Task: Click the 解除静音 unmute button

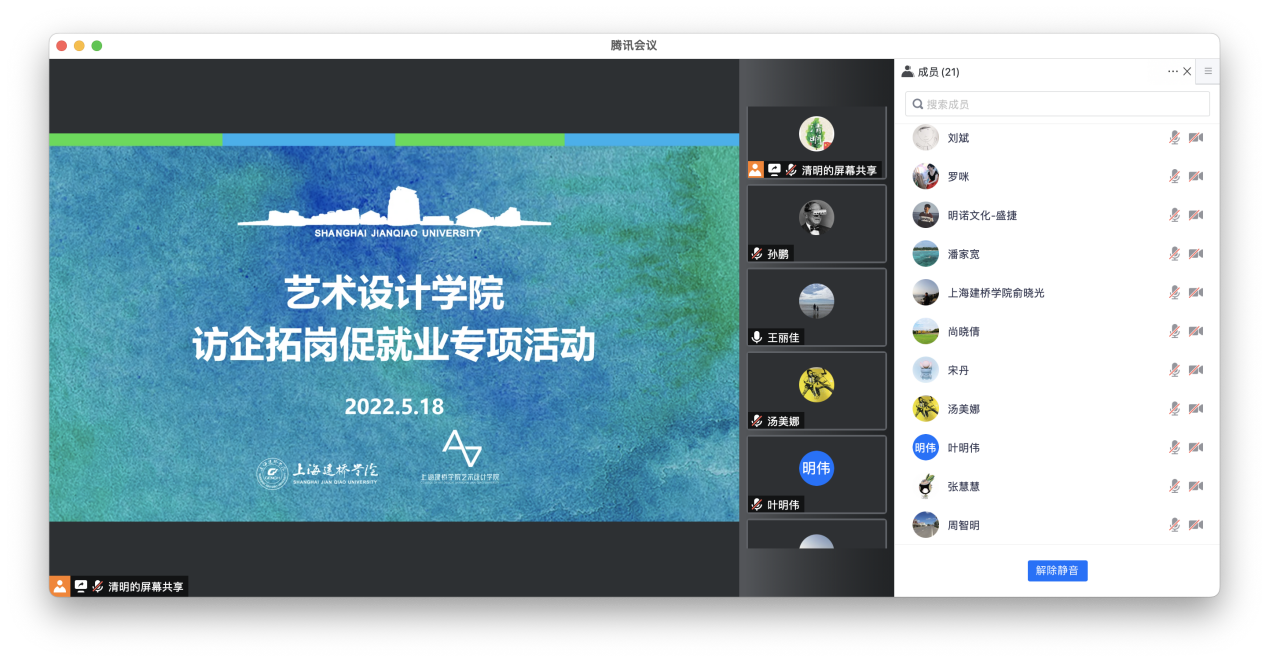Action: [x=1057, y=570]
